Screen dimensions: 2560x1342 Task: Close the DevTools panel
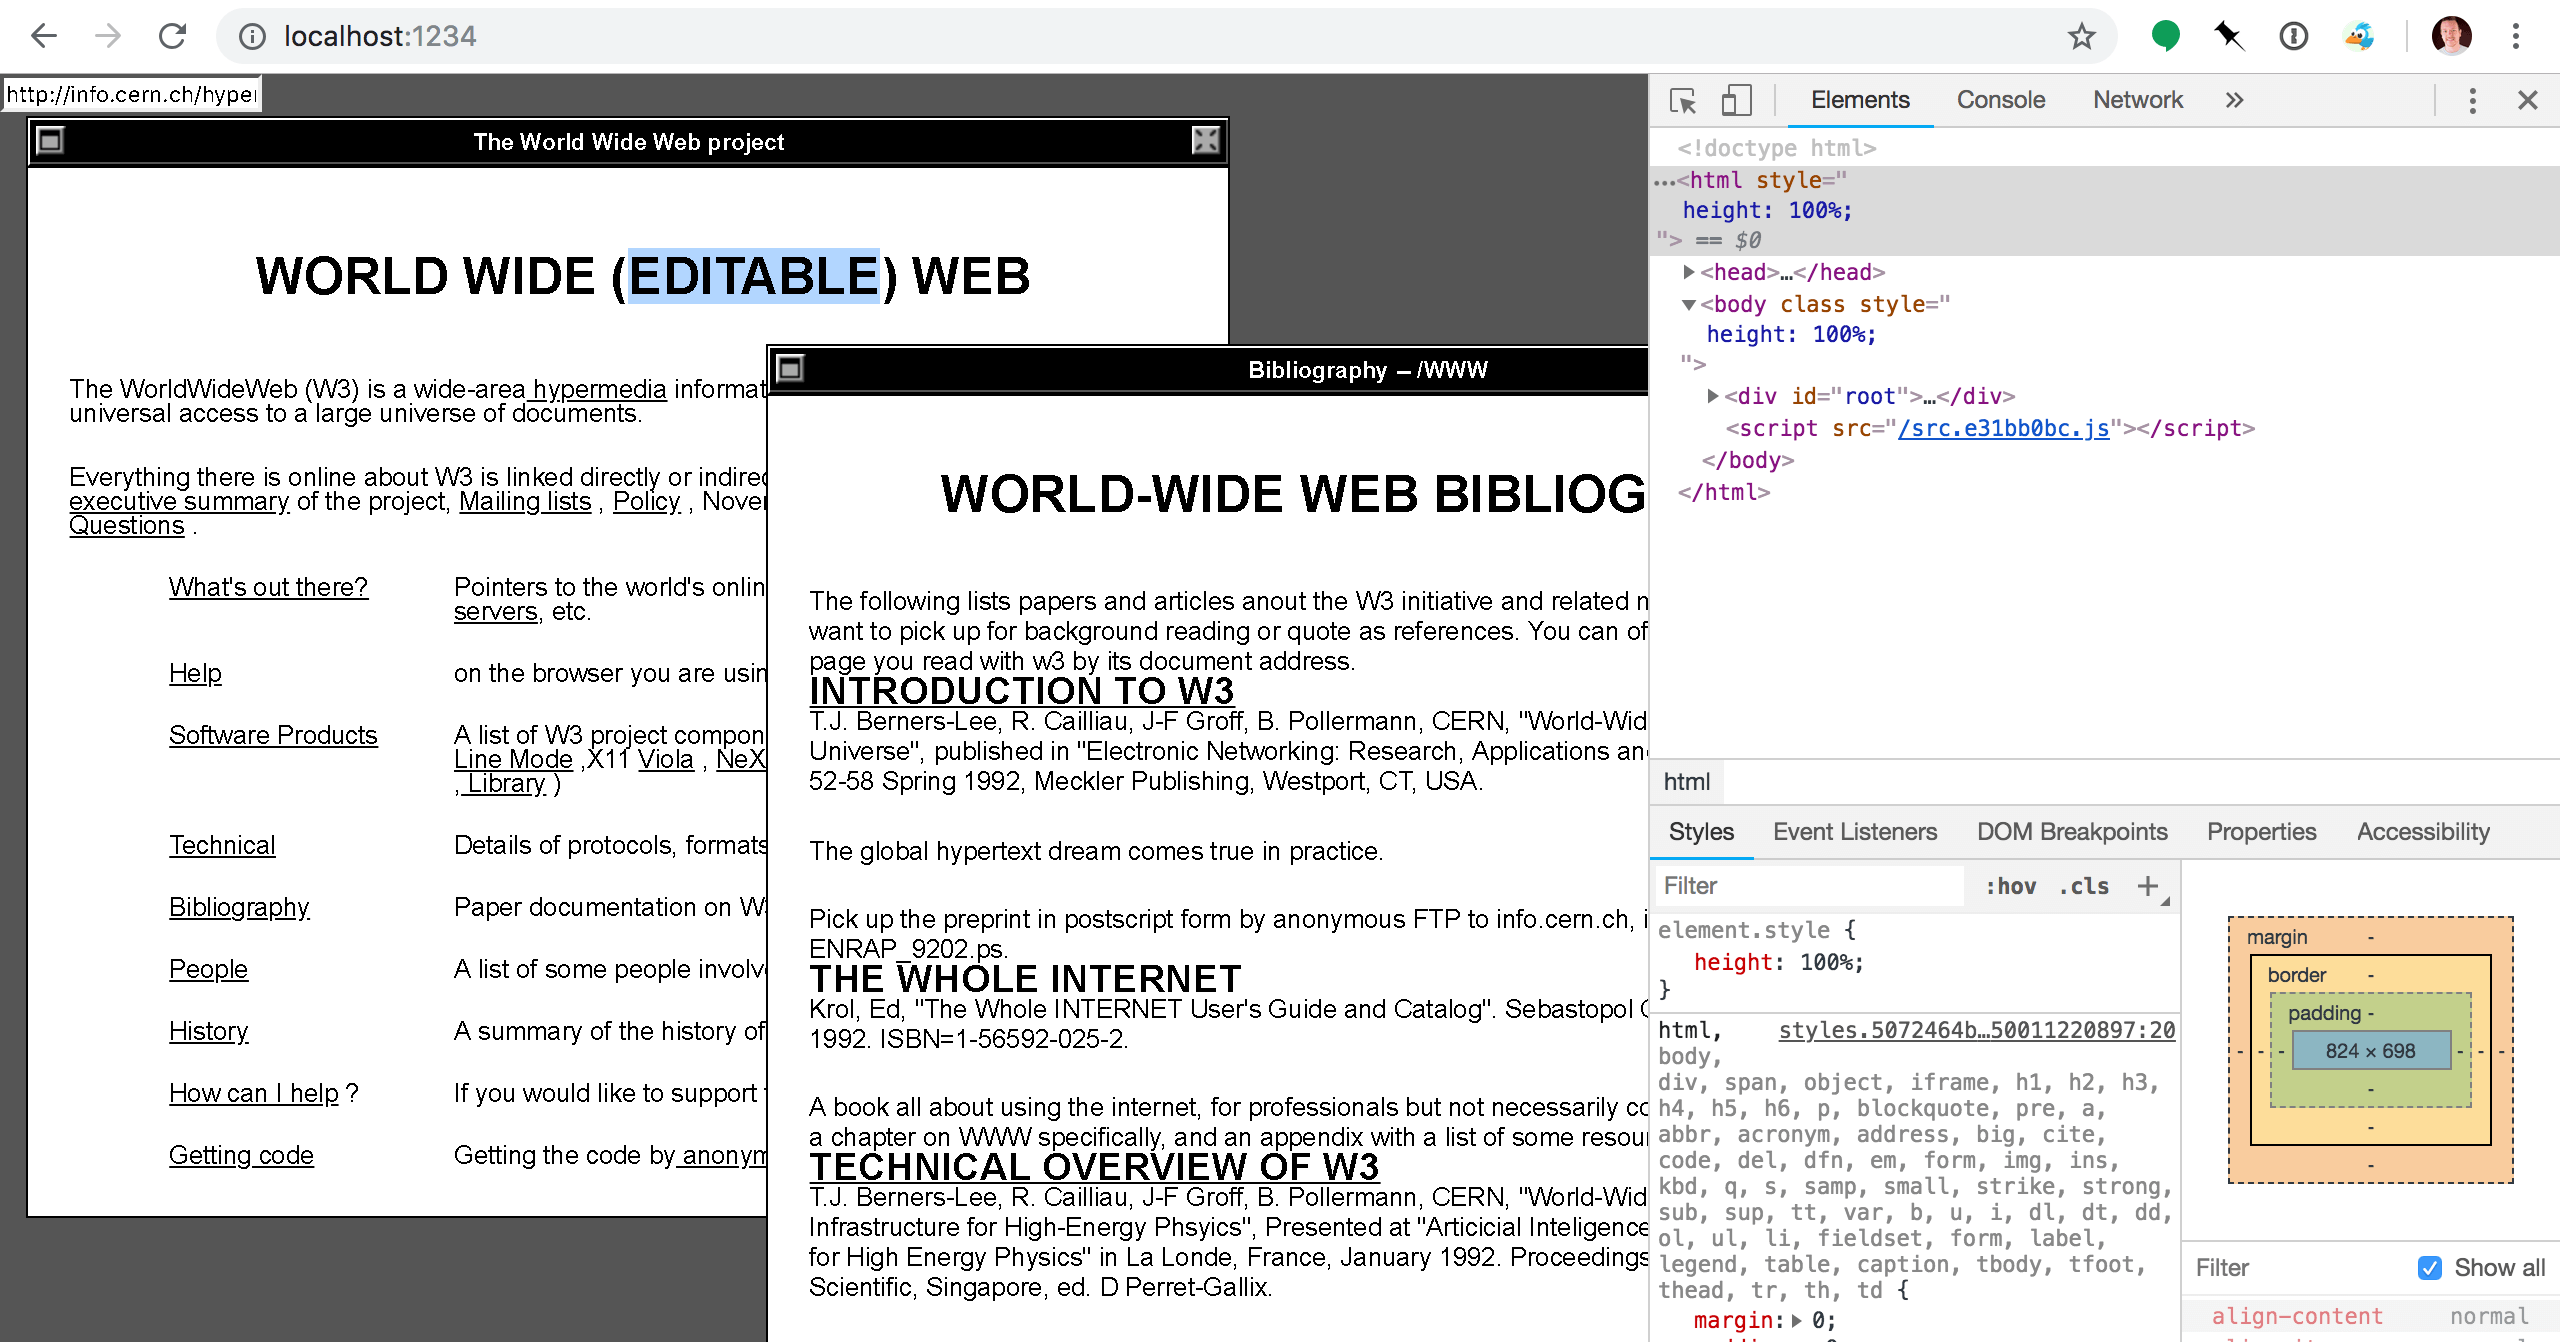pos(2528,100)
